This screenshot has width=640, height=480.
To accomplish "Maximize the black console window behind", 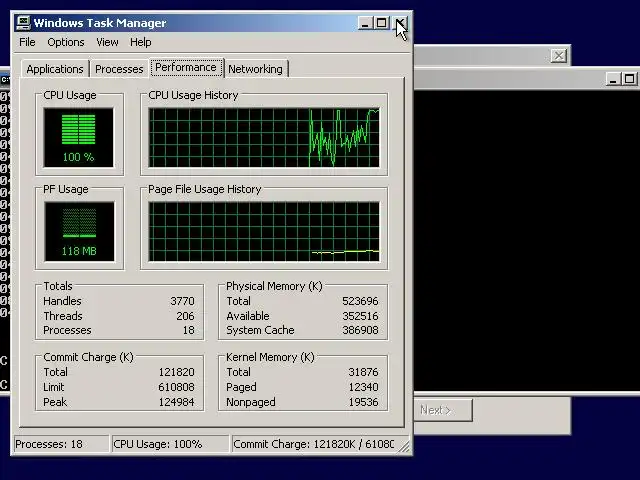I will [x=629, y=79].
